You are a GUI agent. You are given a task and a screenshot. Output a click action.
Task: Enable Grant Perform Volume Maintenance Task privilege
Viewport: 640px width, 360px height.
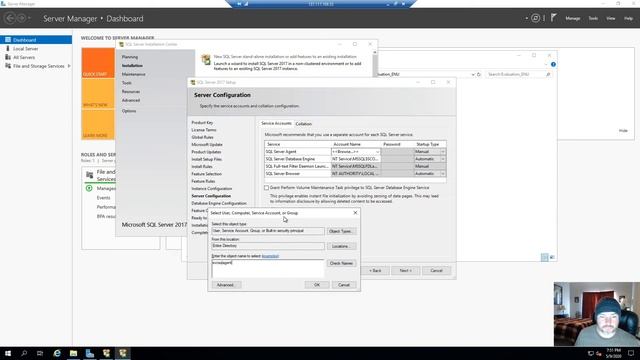pyautogui.click(x=267, y=188)
